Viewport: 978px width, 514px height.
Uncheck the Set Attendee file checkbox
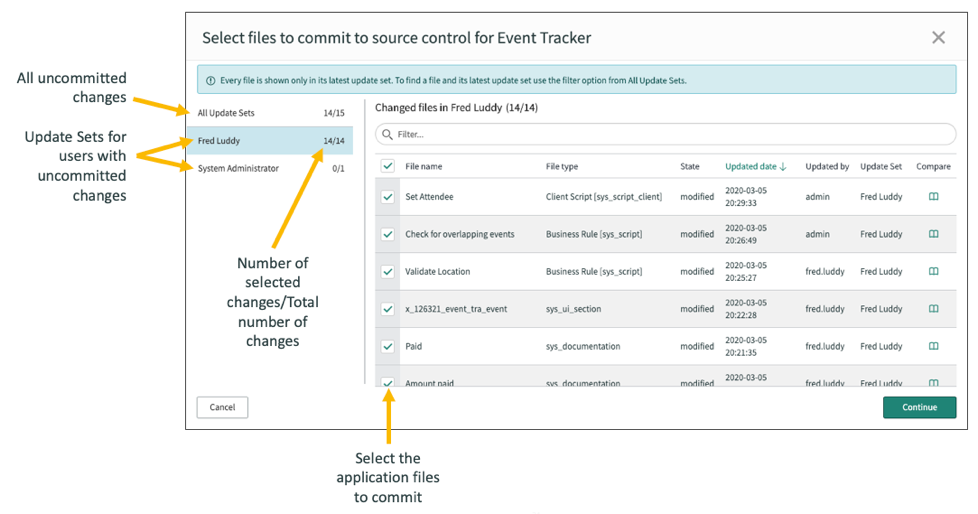387,196
